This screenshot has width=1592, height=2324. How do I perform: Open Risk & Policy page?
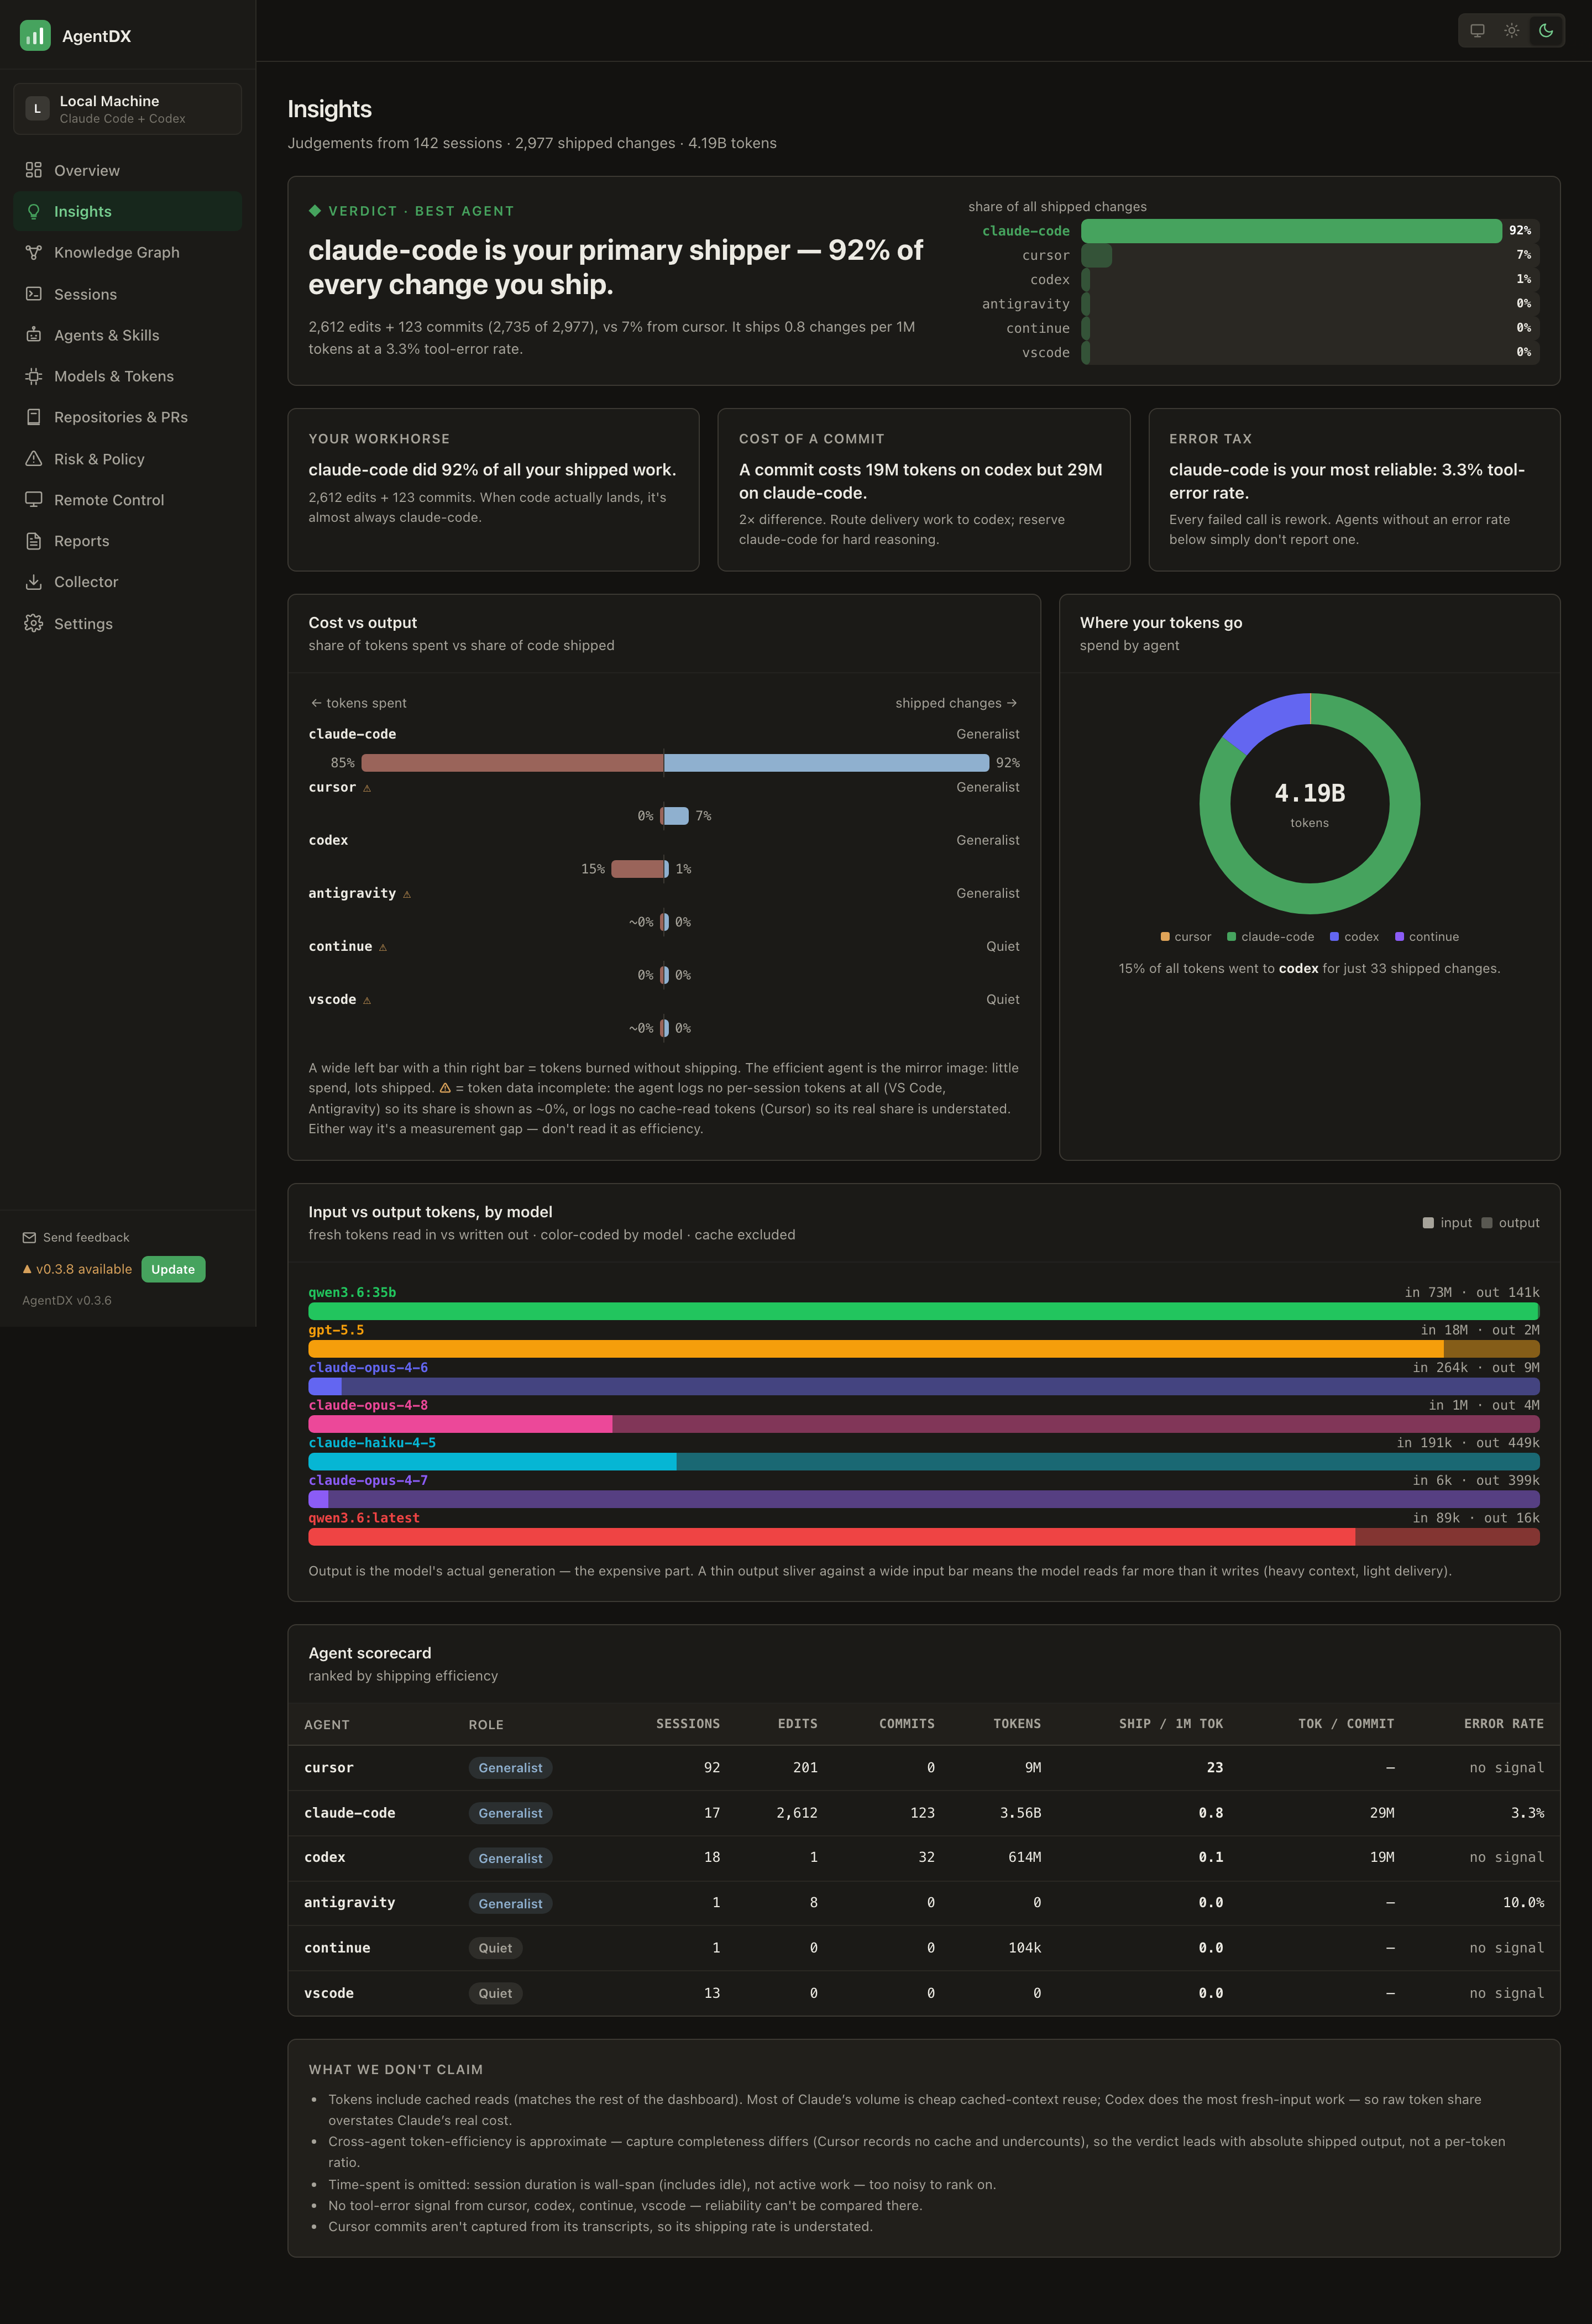127,458
